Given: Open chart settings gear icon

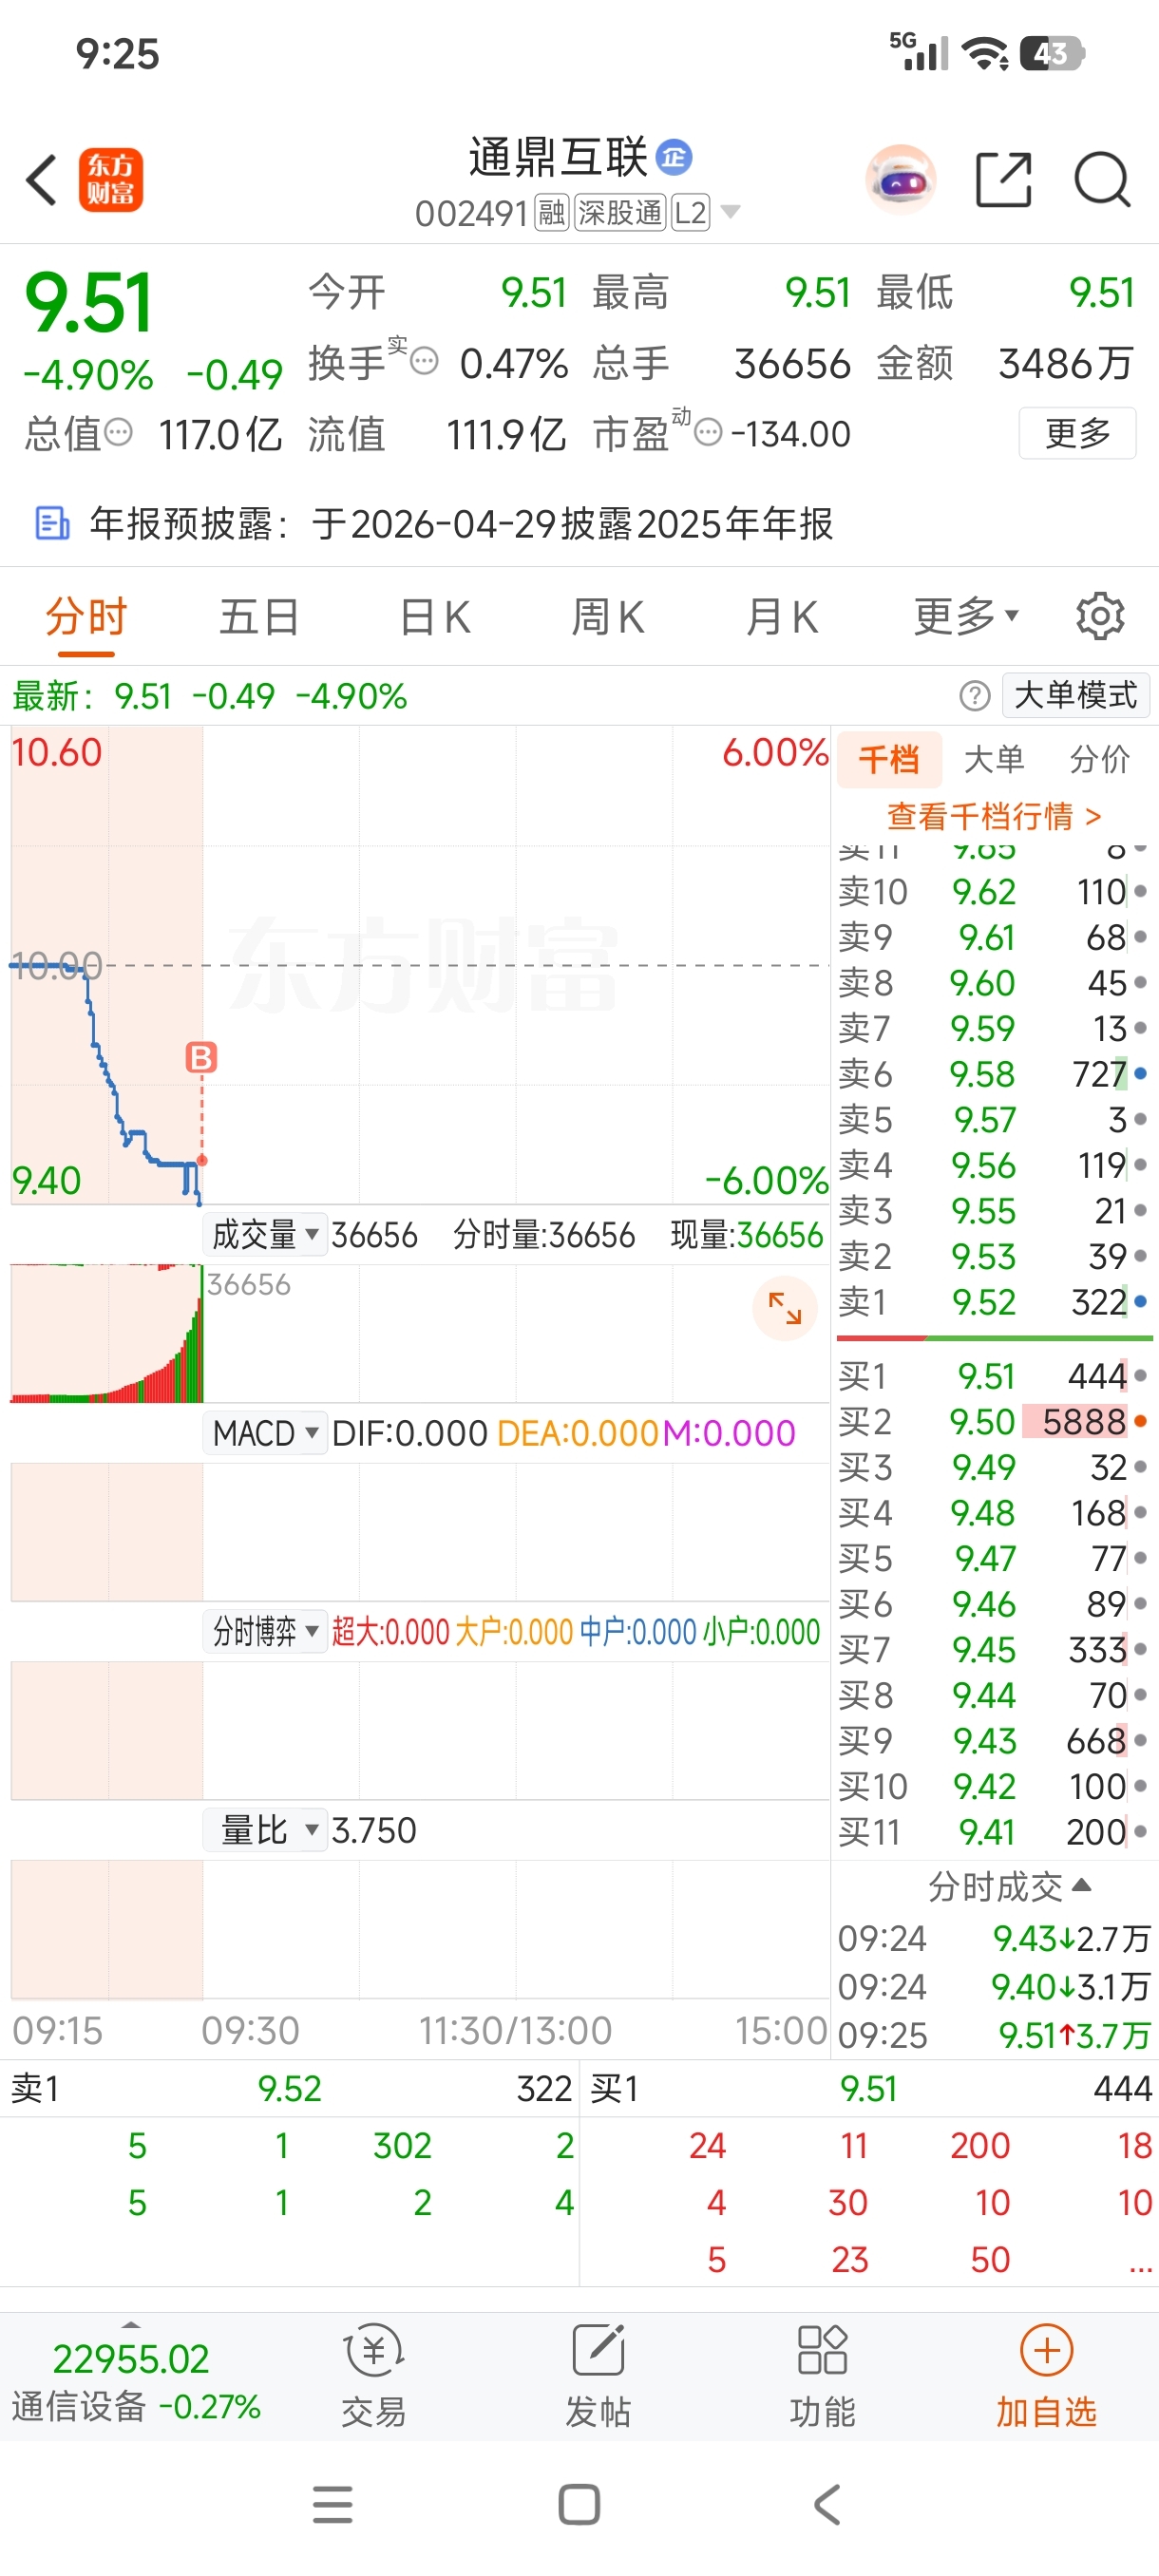Looking at the screenshot, I should 1100,616.
